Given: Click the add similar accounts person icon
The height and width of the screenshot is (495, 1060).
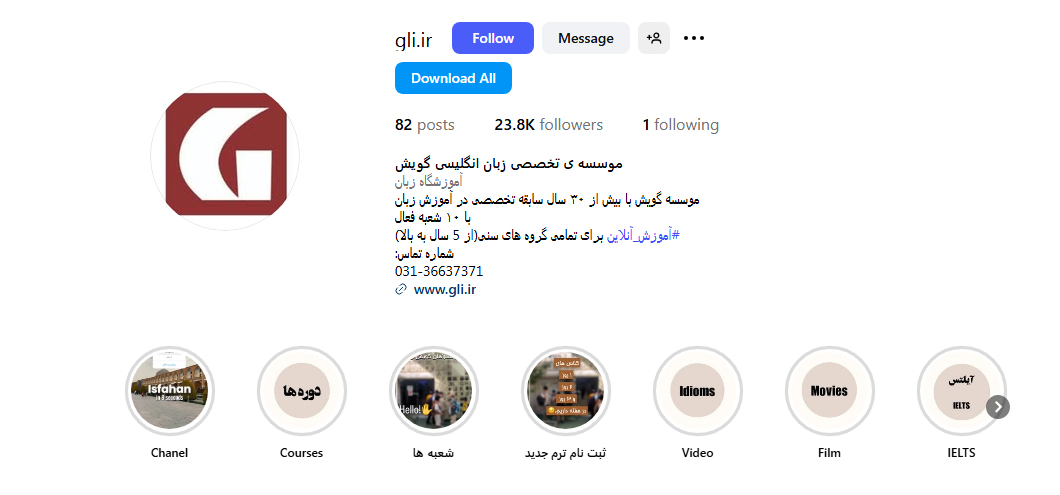Looking at the screenshot, I should 654,38.
